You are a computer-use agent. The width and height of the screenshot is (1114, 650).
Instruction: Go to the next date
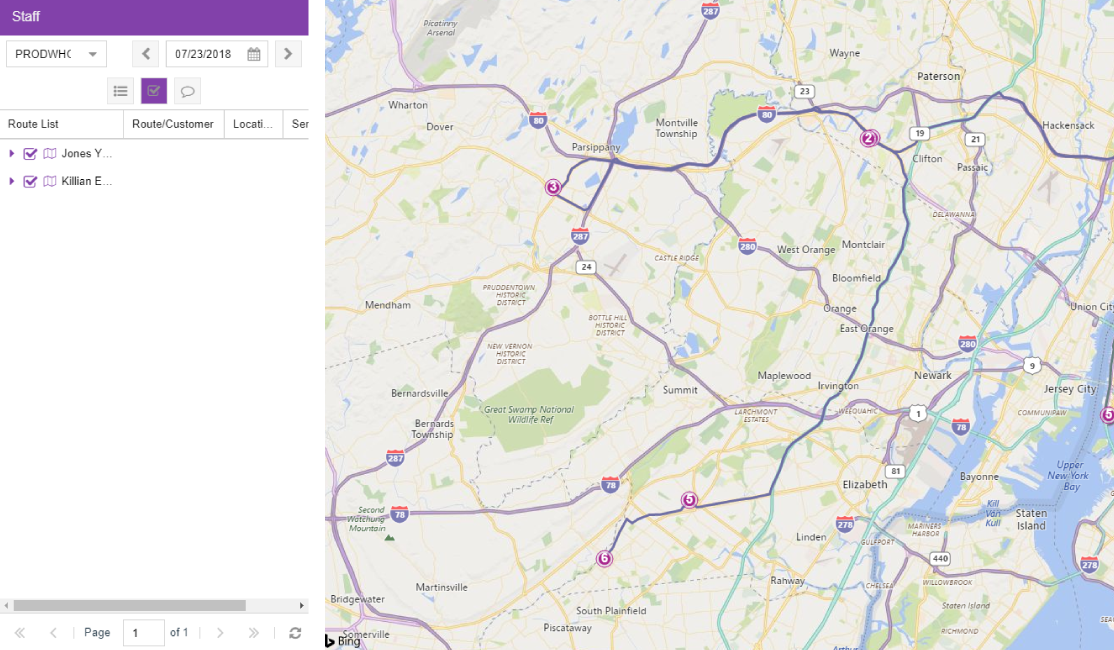(288, 54)
